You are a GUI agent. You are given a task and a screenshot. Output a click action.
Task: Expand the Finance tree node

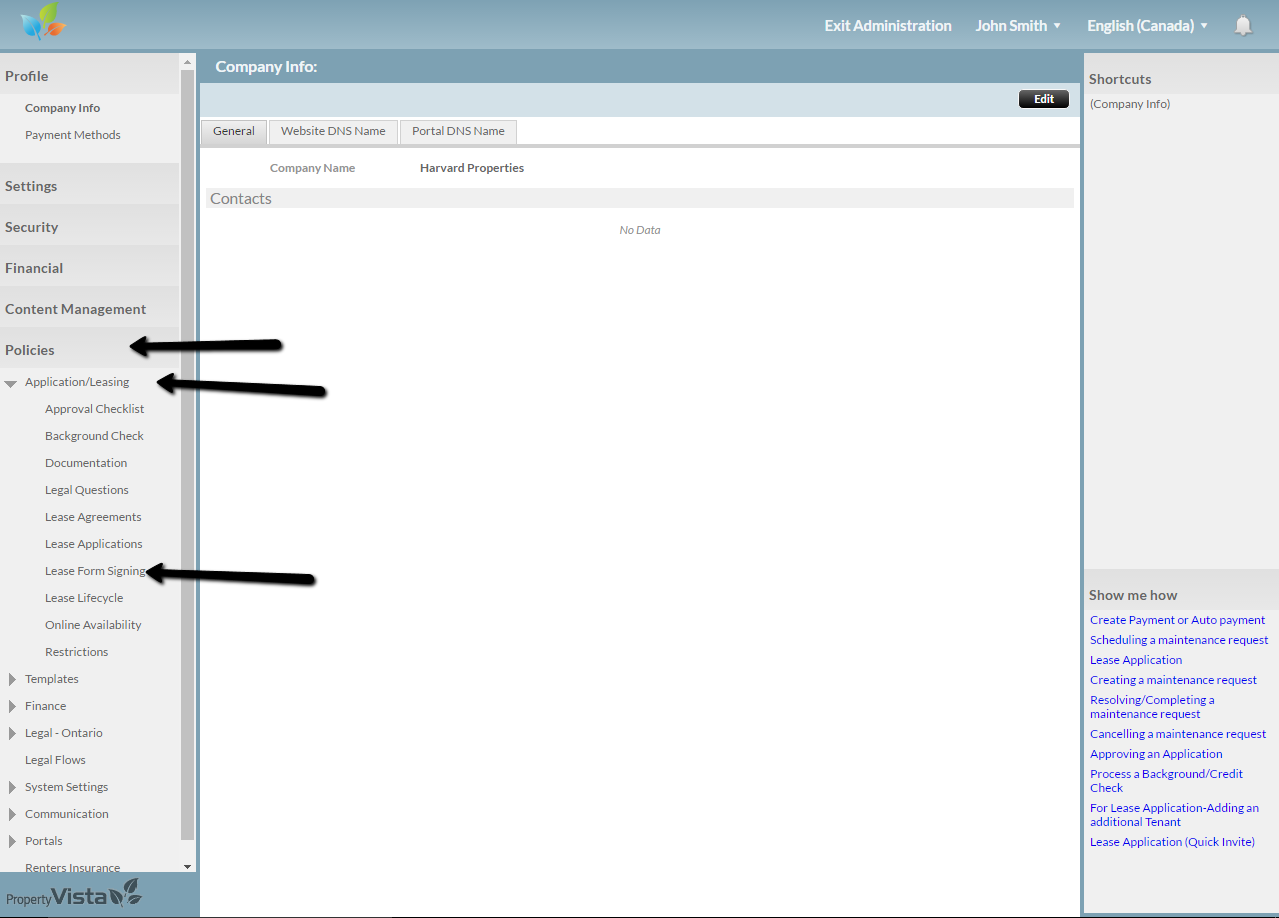pos(12,706)
